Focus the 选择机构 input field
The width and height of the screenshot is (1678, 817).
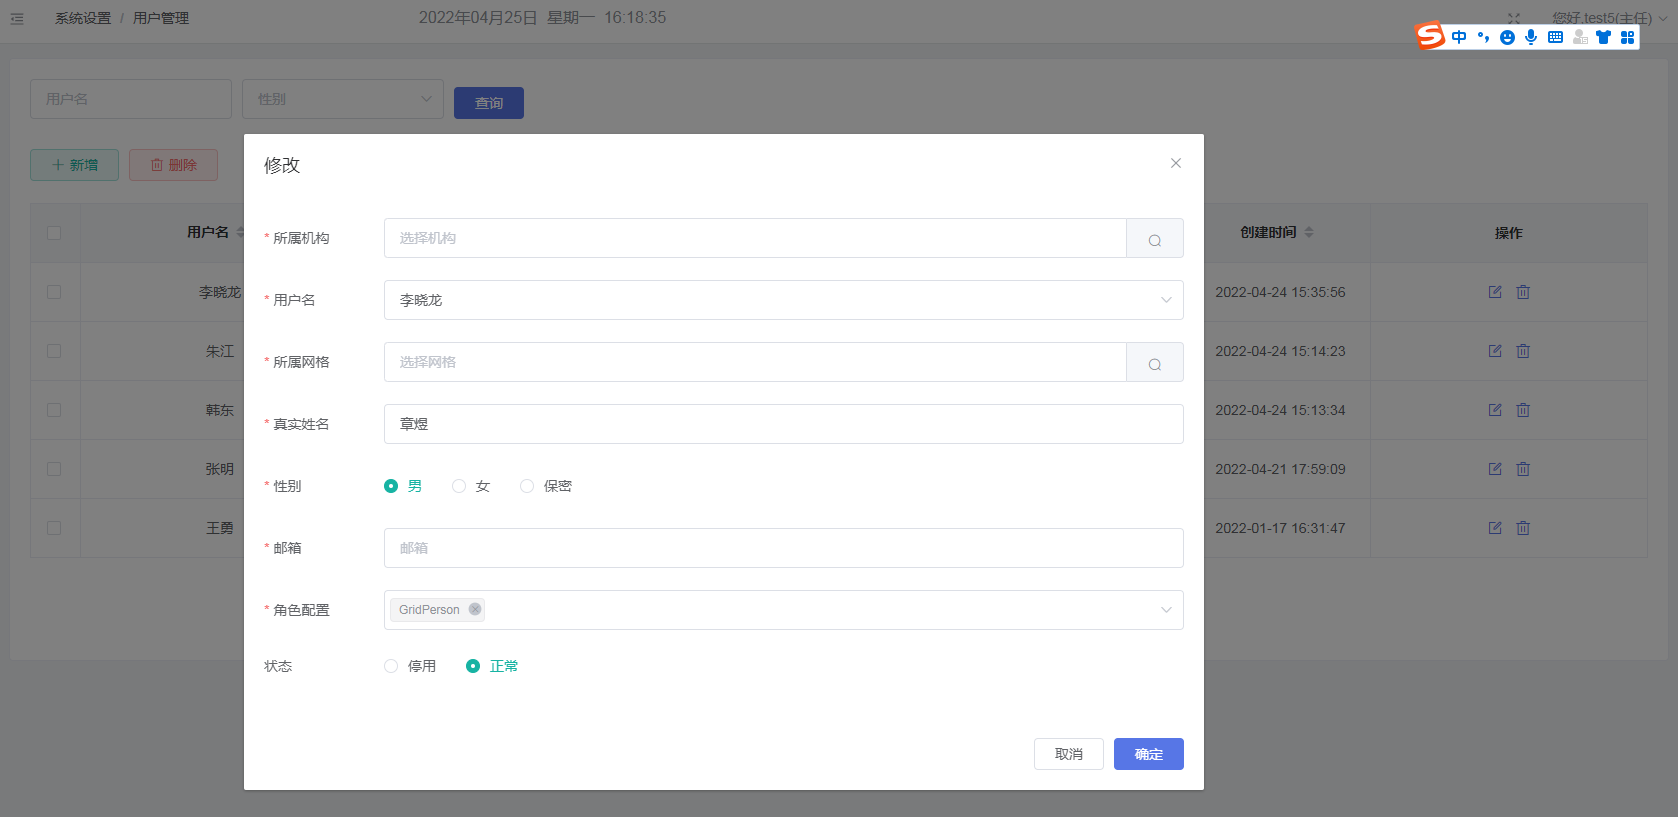755,238
